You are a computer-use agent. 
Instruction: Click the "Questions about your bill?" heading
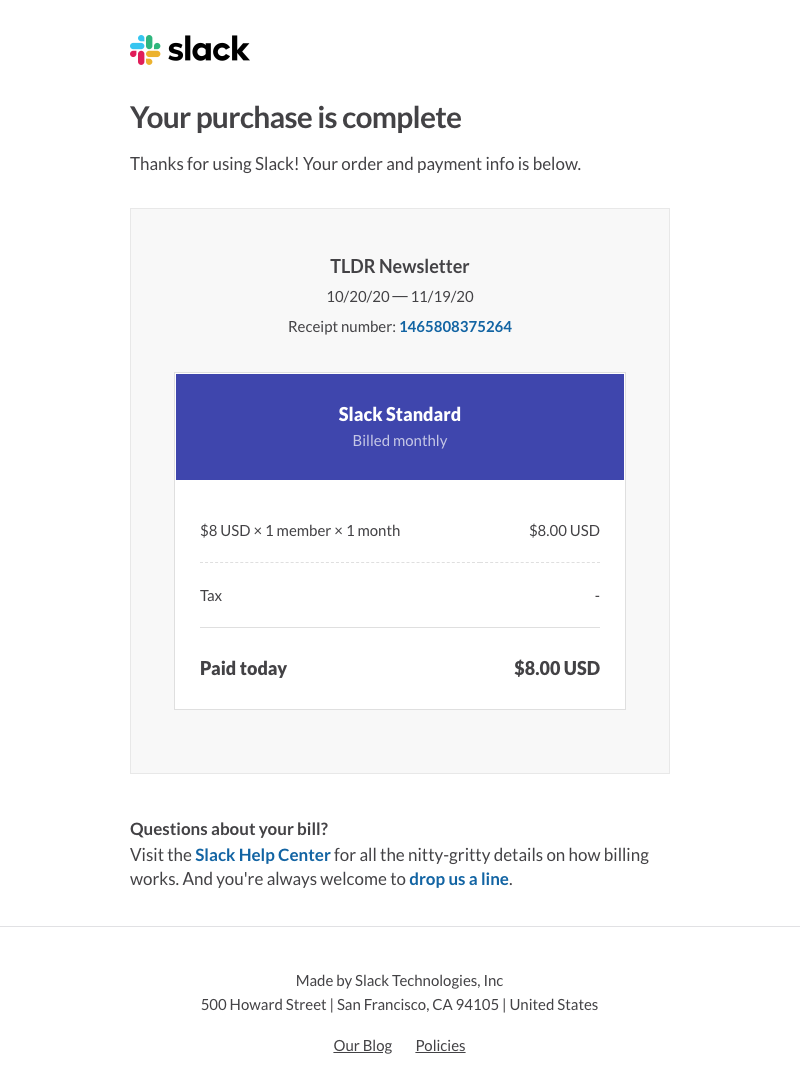(x=229, y=829)
